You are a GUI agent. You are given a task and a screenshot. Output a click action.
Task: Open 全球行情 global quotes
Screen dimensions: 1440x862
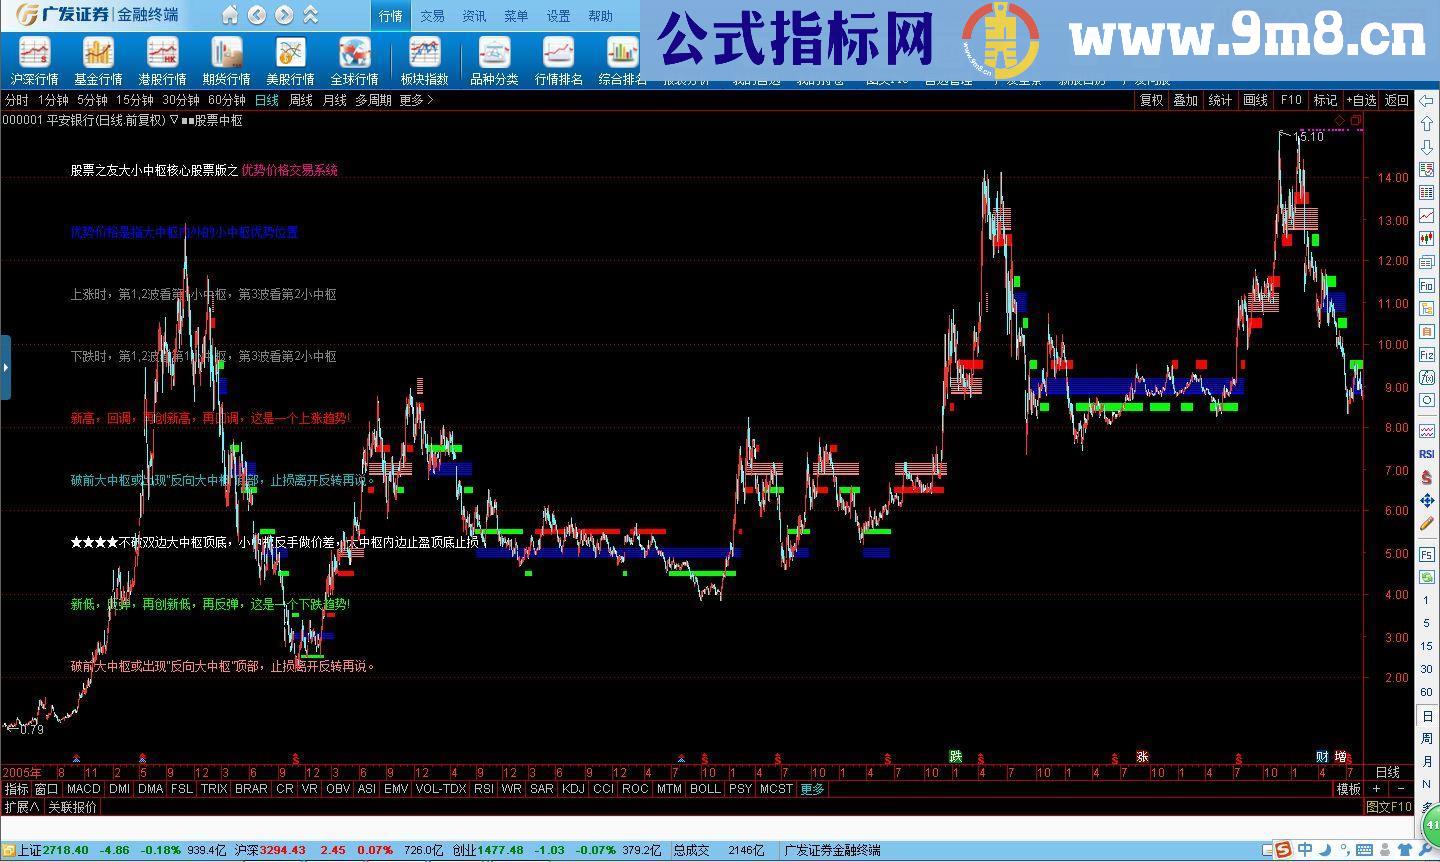(x=354, y=61)
